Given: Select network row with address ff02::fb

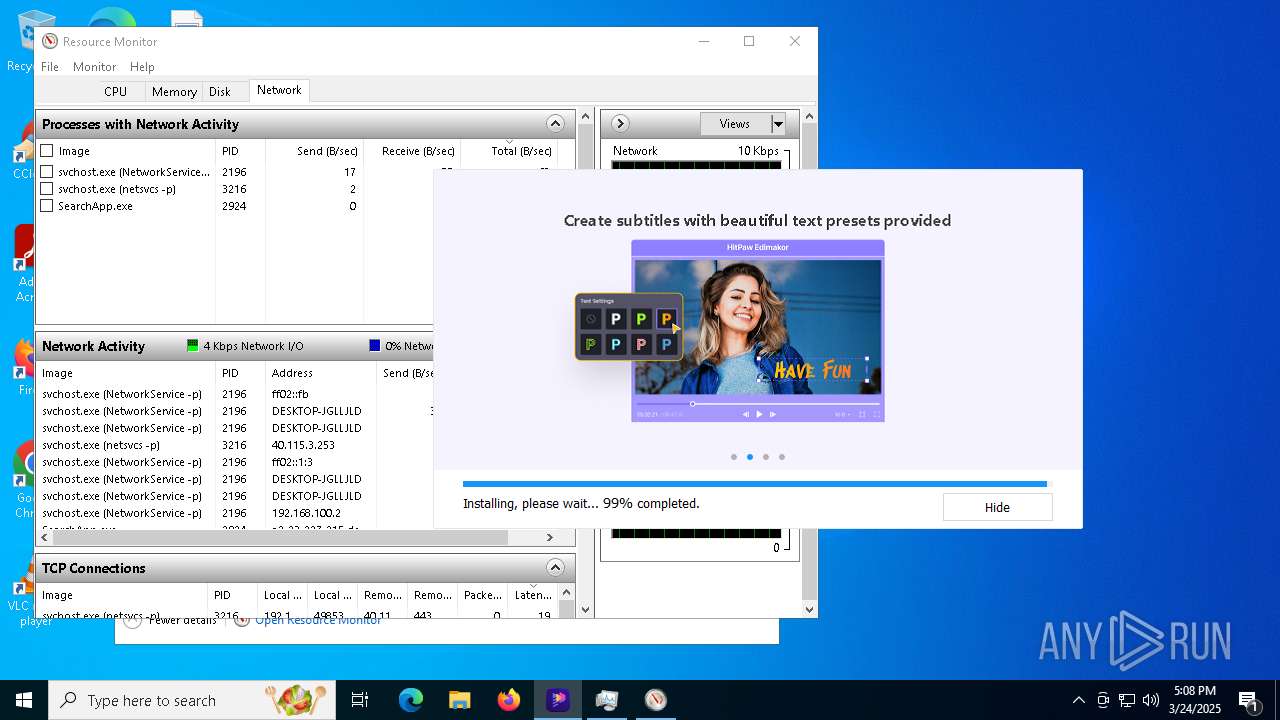Looking at the screenshot, I should [235, 394].
